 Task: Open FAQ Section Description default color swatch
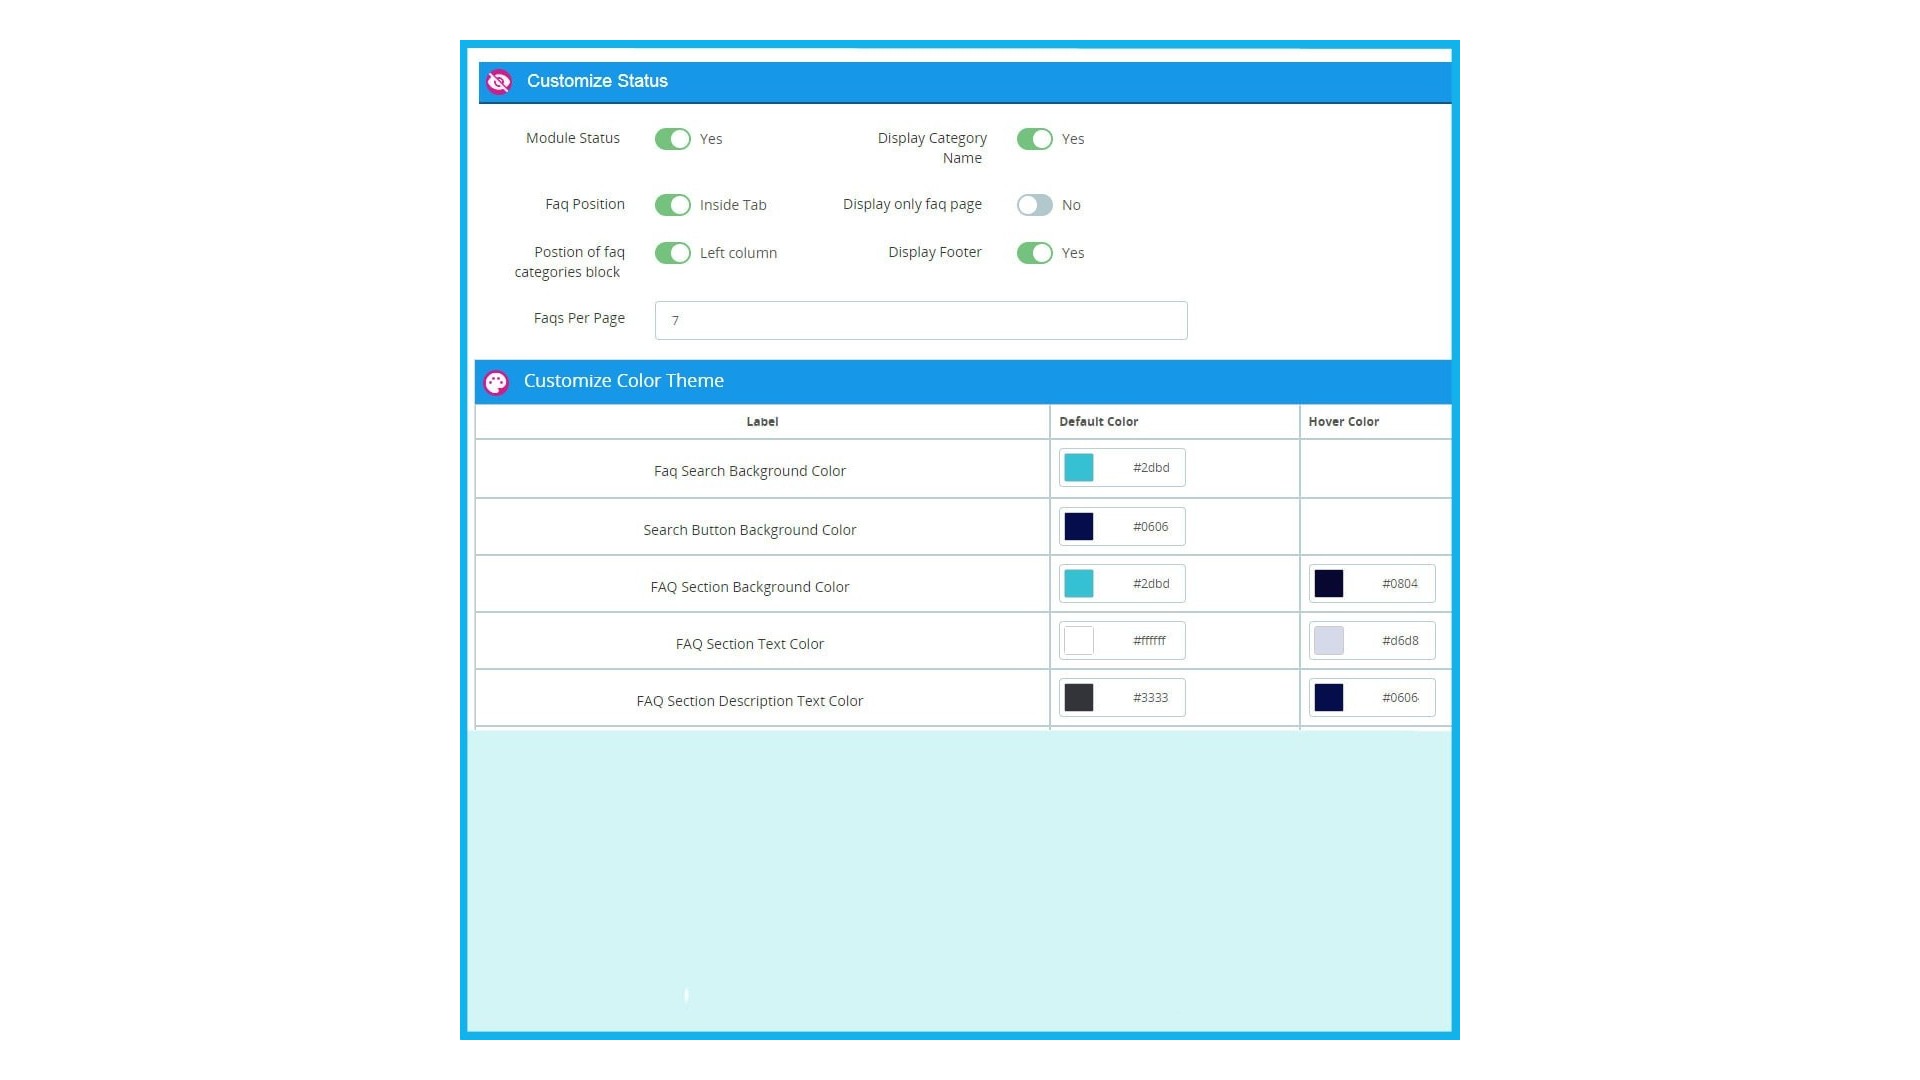pos(1079,698)
